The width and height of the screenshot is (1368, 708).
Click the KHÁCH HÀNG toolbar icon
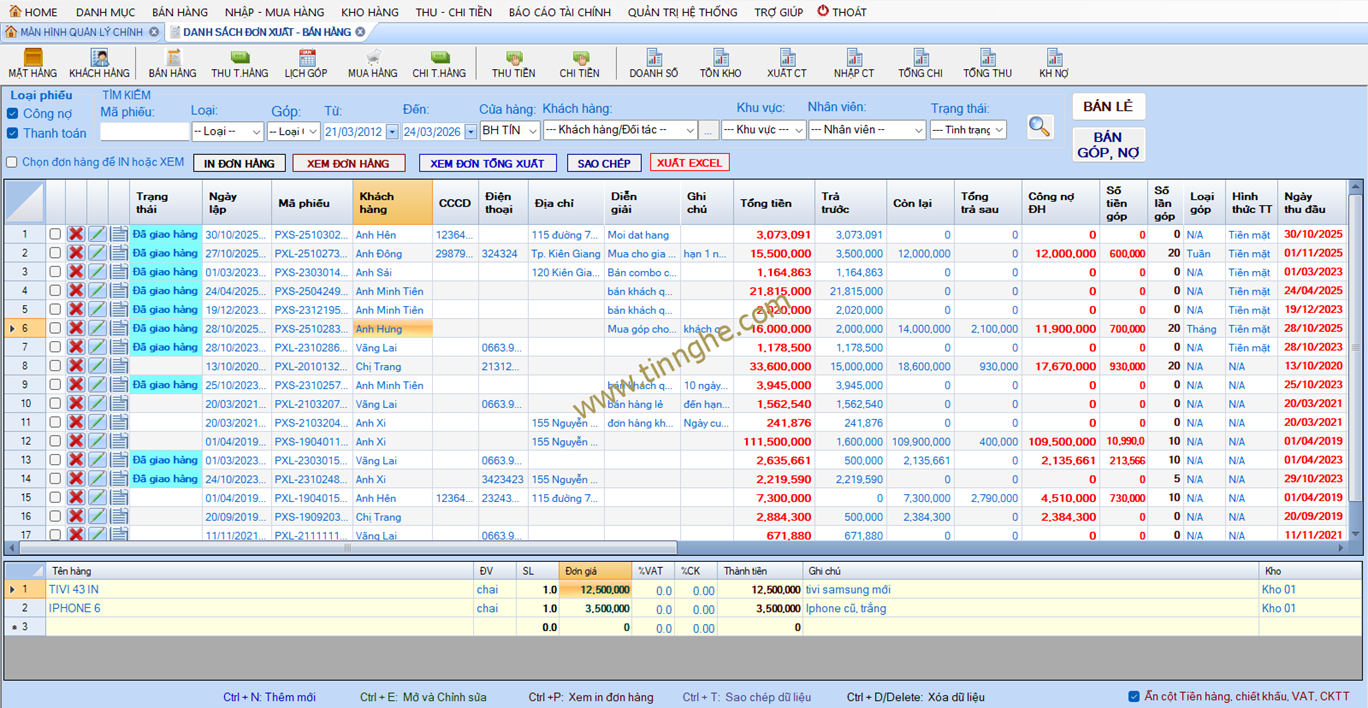click(x=99, y=63)
